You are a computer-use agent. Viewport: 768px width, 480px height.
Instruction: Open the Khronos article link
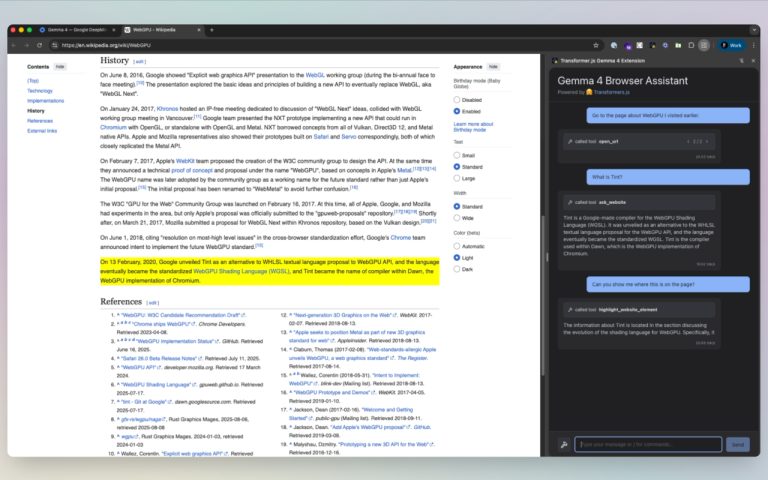[x=168, y=109]
